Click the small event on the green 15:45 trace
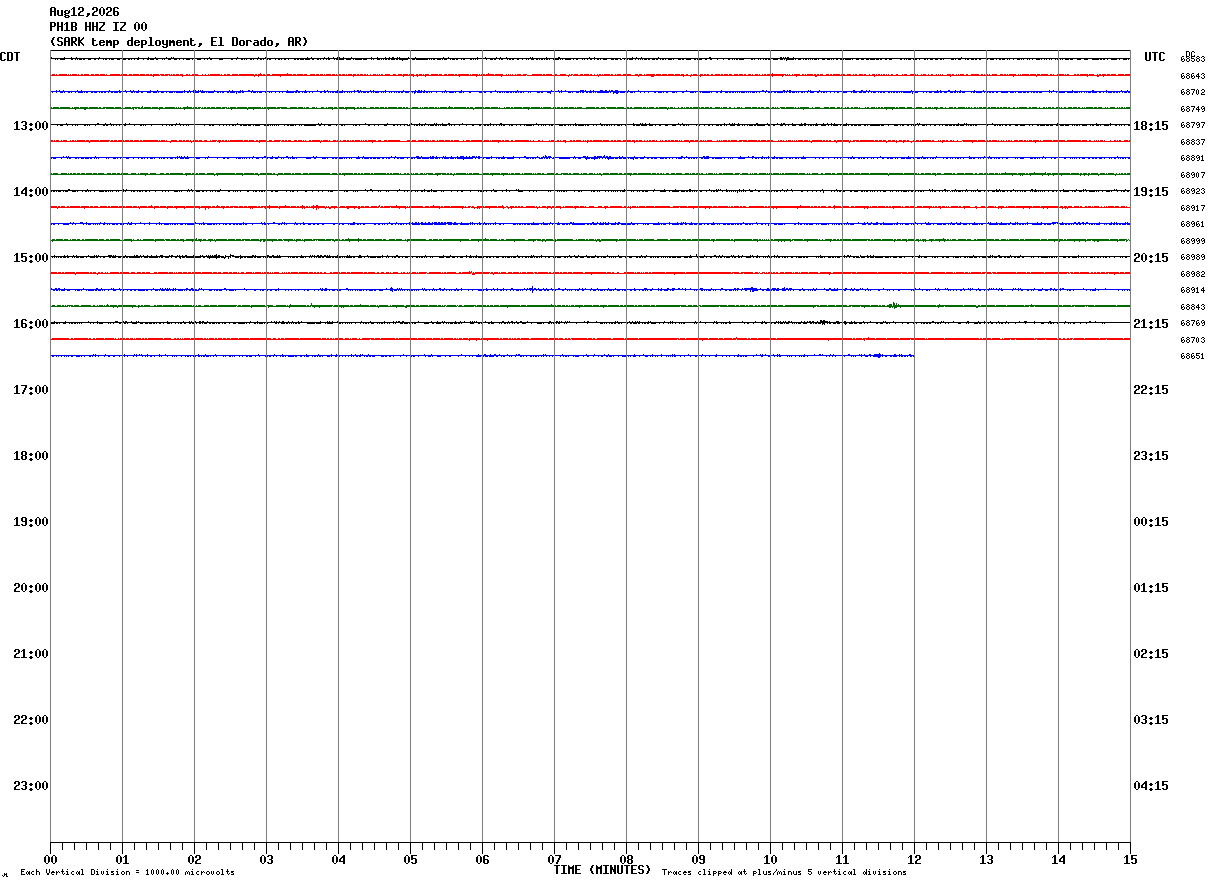Image resolution: width=1210 pixels, height=886 pixels. [x=894, y=305]
